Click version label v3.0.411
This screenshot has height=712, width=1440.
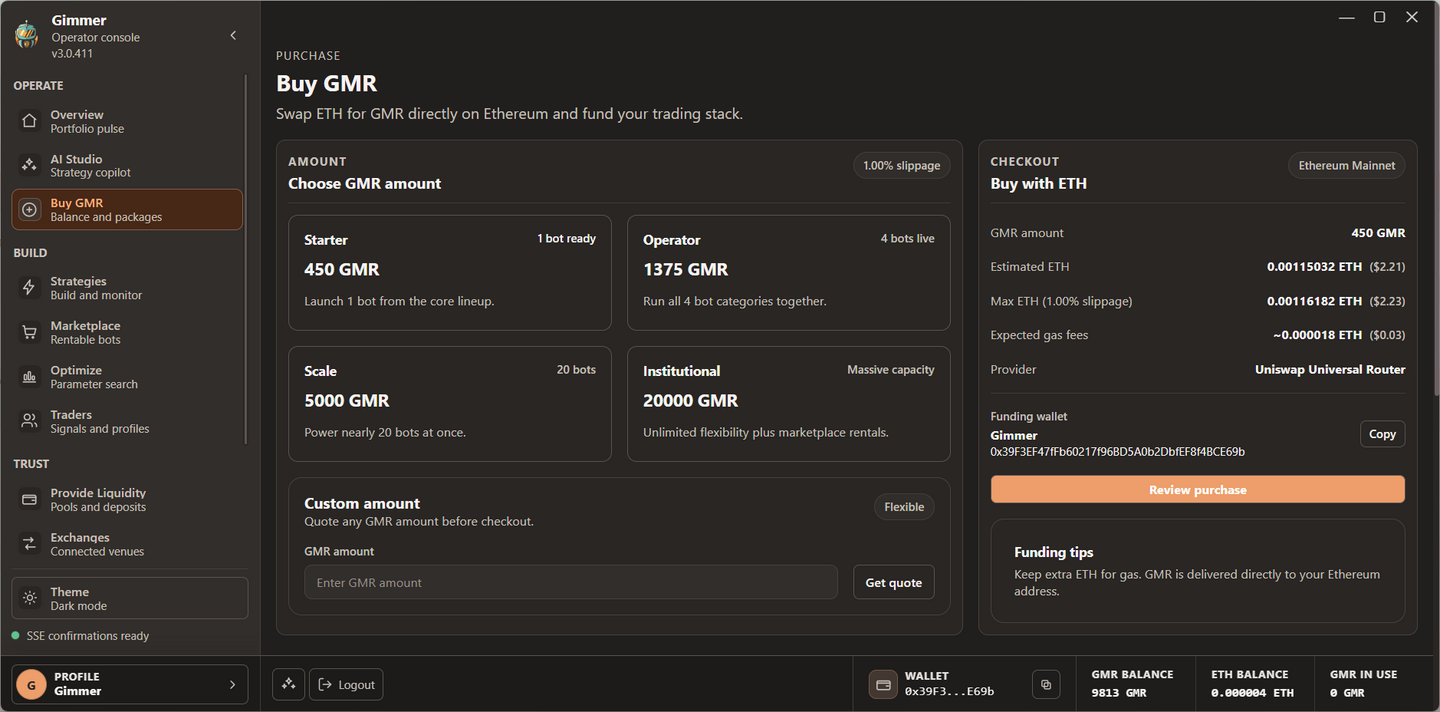click(72, 54)
